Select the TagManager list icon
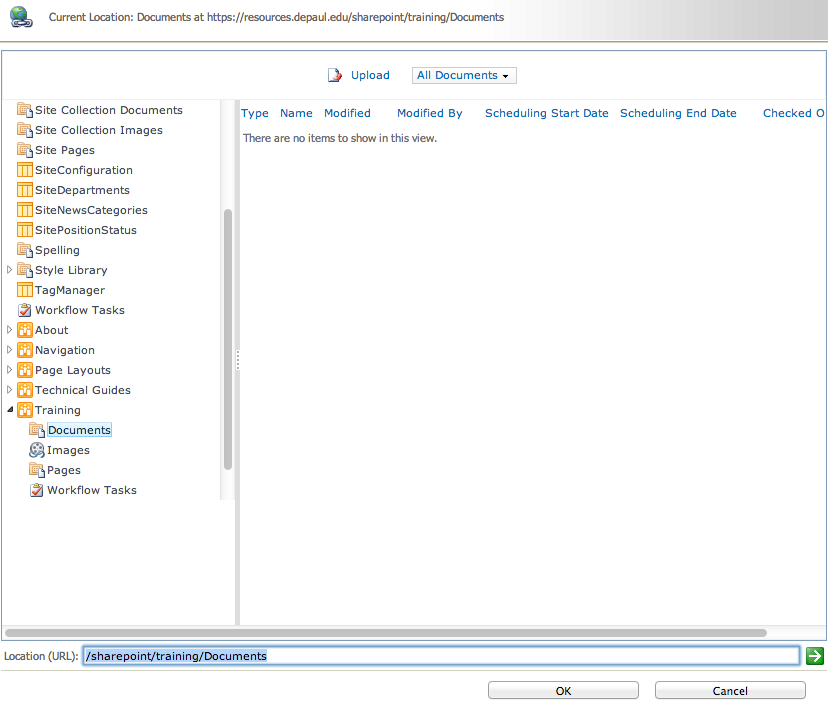 pyautogui.click(x=23, y=290)
